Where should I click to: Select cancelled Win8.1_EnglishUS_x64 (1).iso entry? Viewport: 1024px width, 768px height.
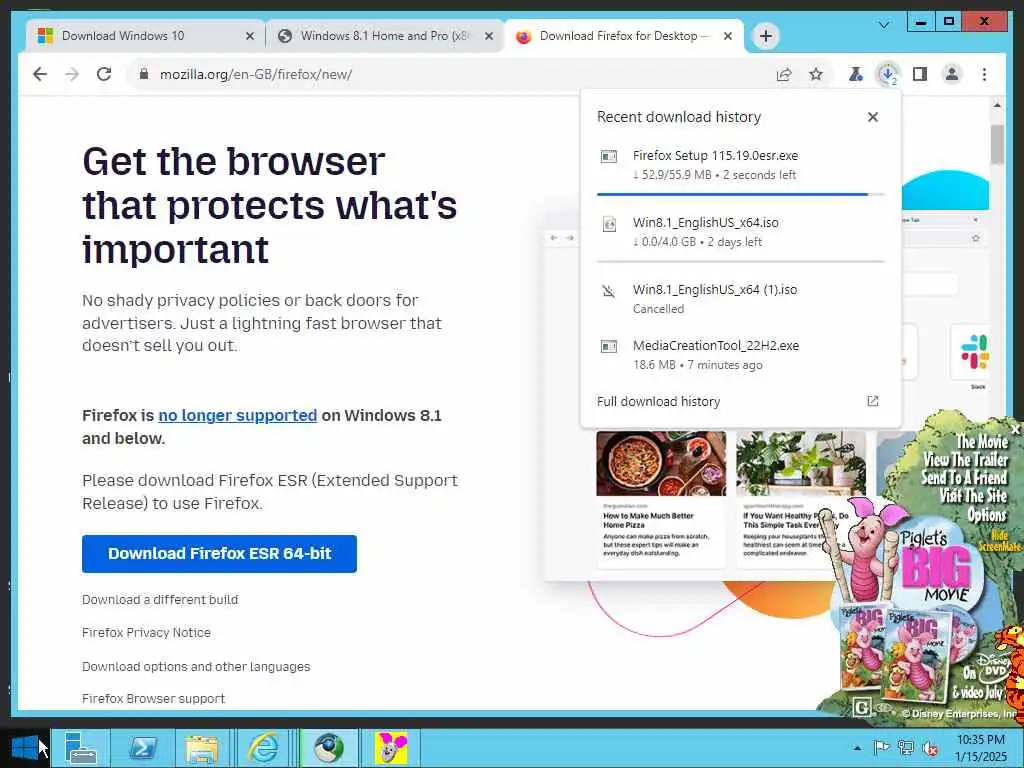tap(741, 298)
